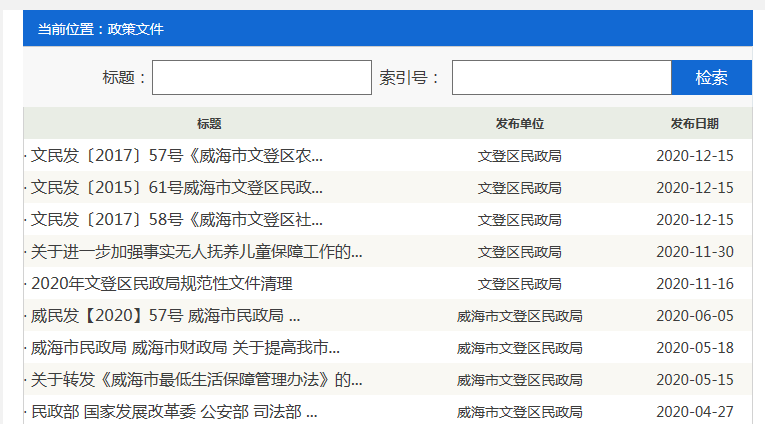Open 关于转发《威海市最低生活保障管理办法》 link
Viewport: 765px width, 424px height.
pos(196,380)
